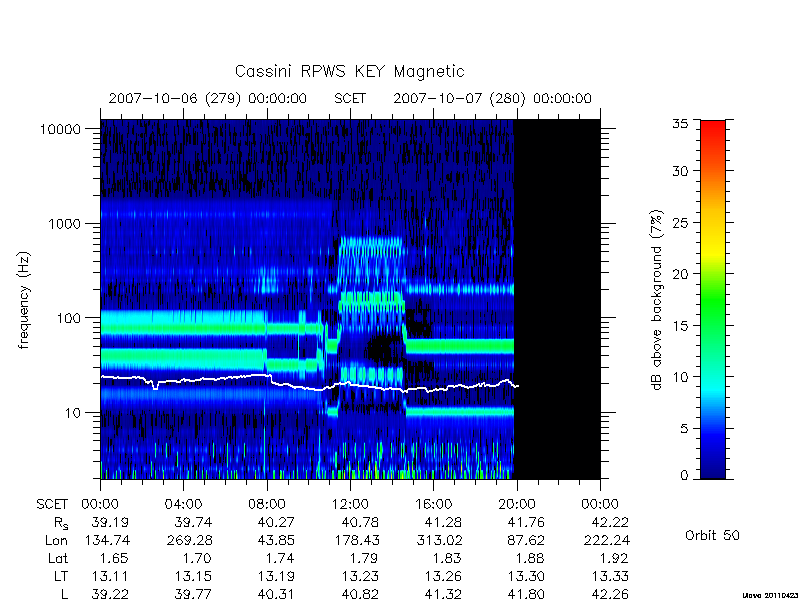
Task: Click colorbar tick label 25
Action: [x=680, y=222]
